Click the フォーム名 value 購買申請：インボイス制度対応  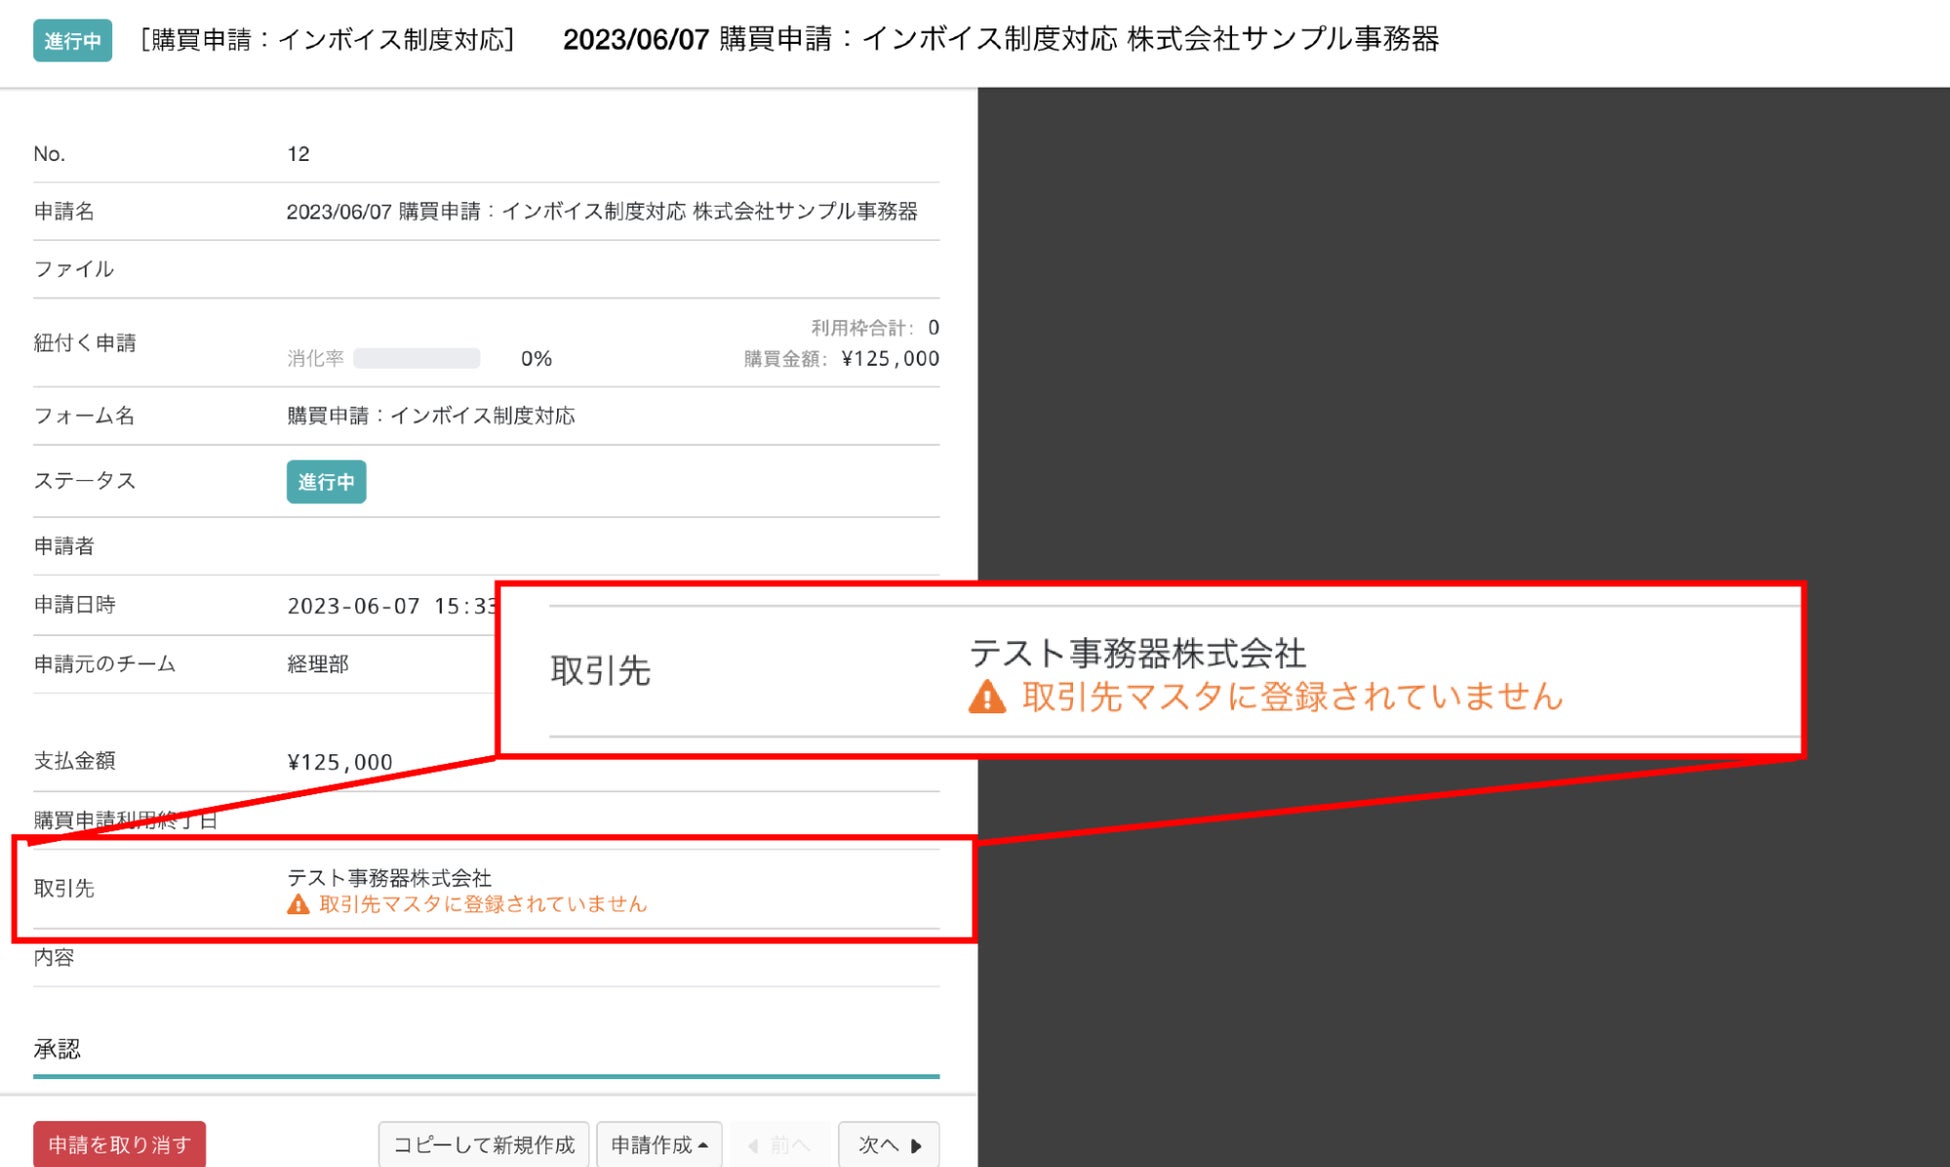point(431,416)
